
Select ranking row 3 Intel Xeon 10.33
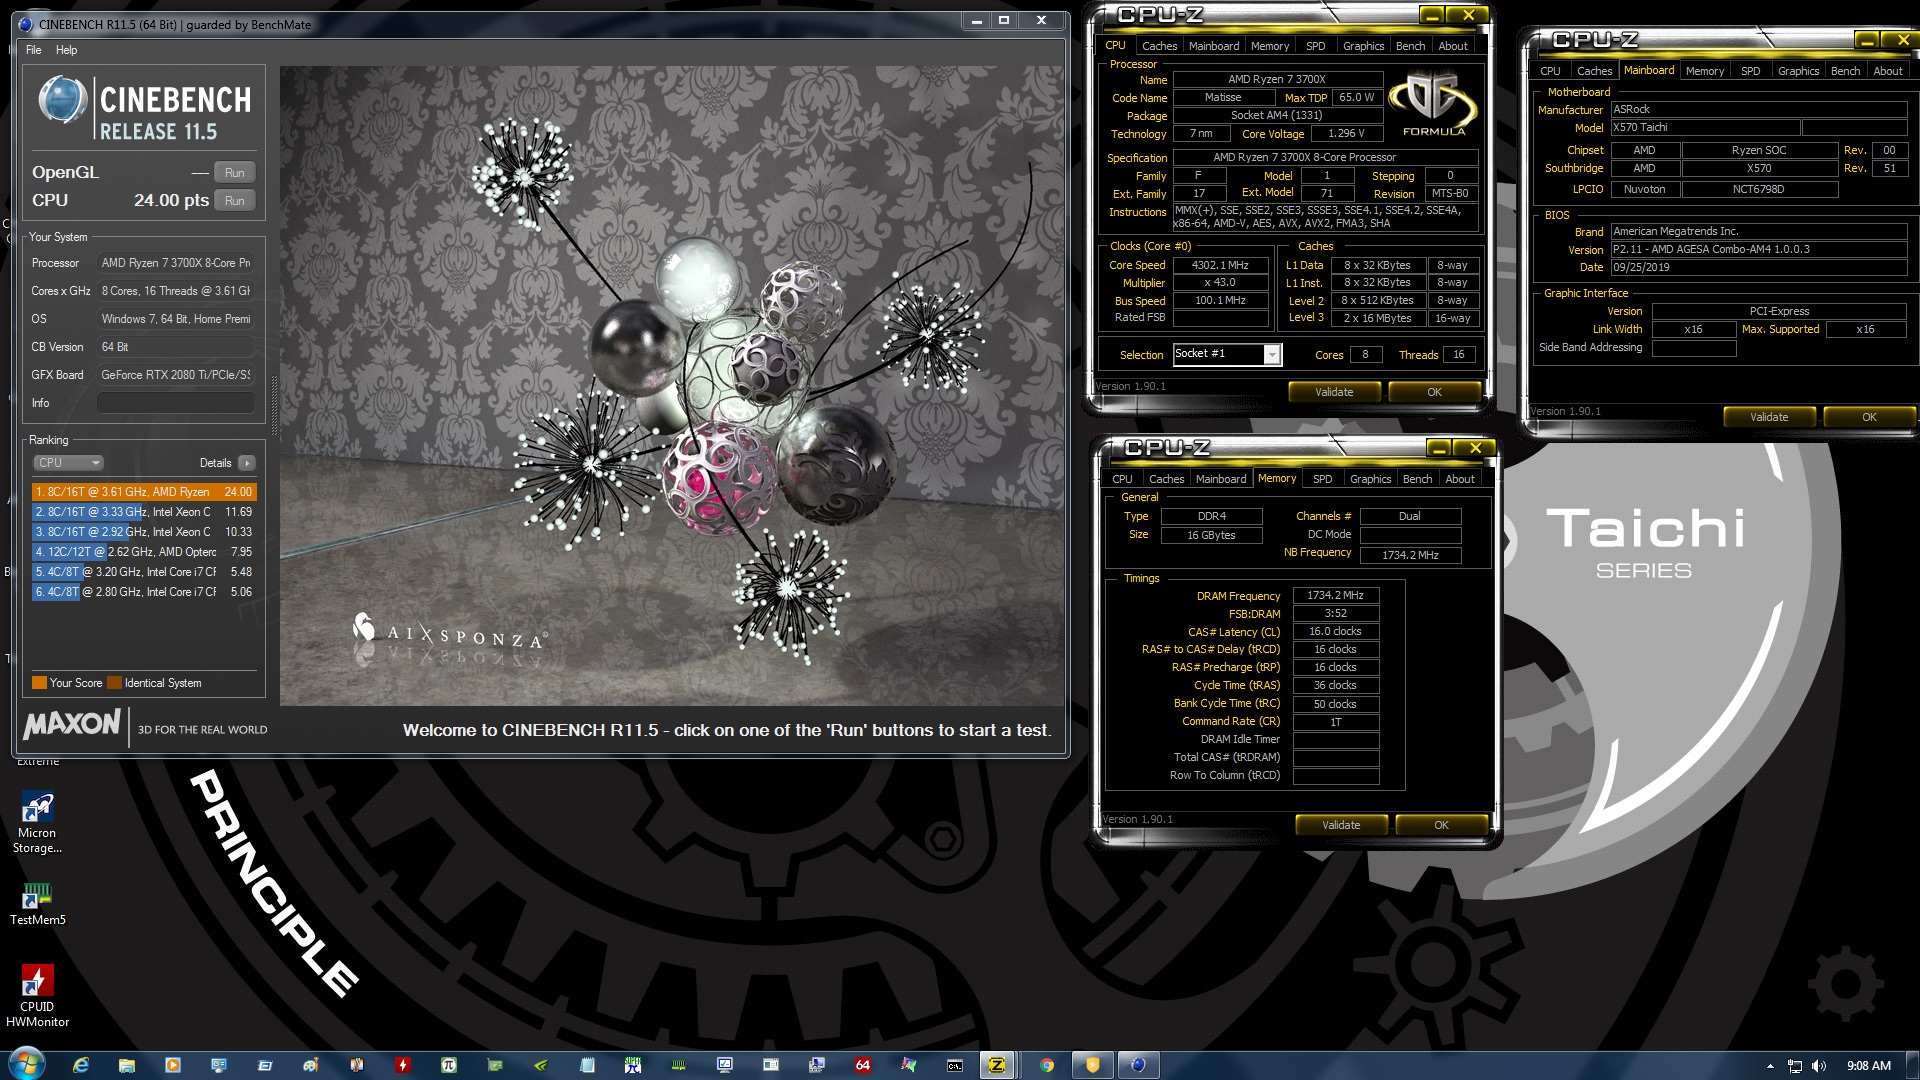pos(144,532)
